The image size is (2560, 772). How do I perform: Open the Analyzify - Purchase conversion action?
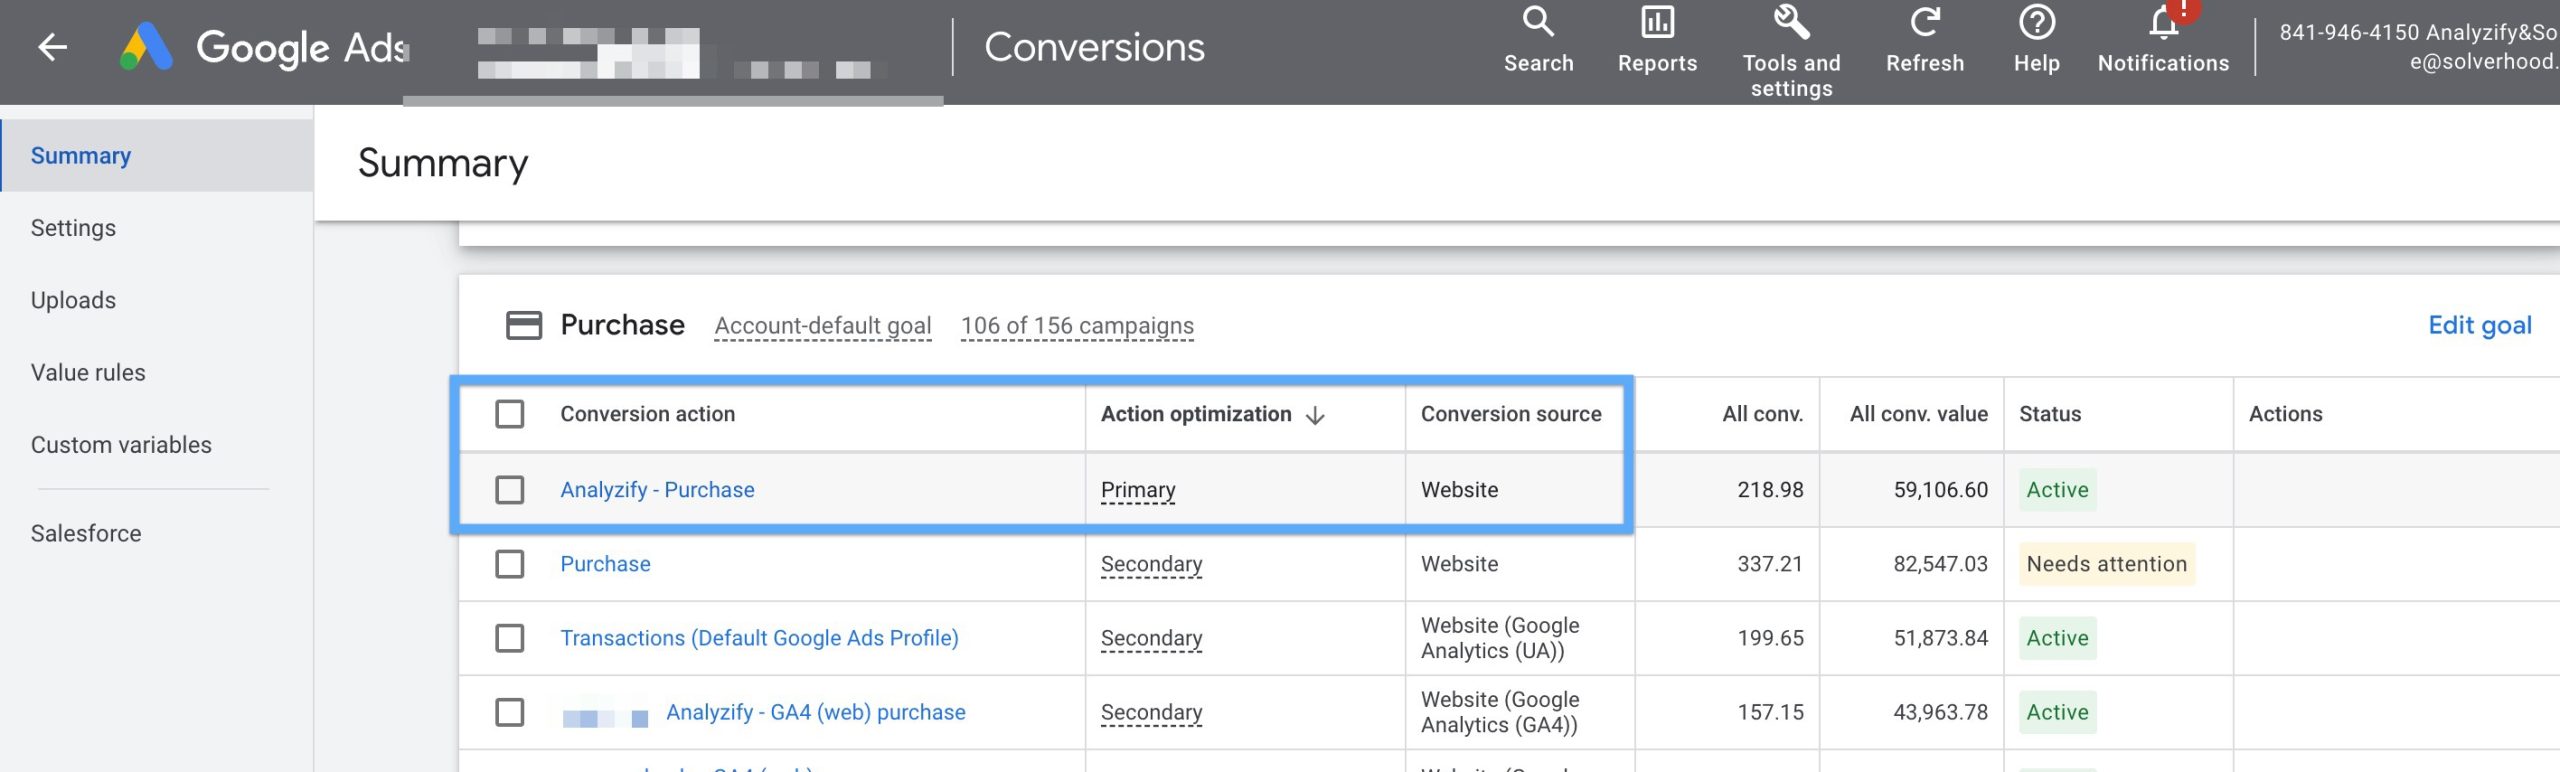click(657, 490)
